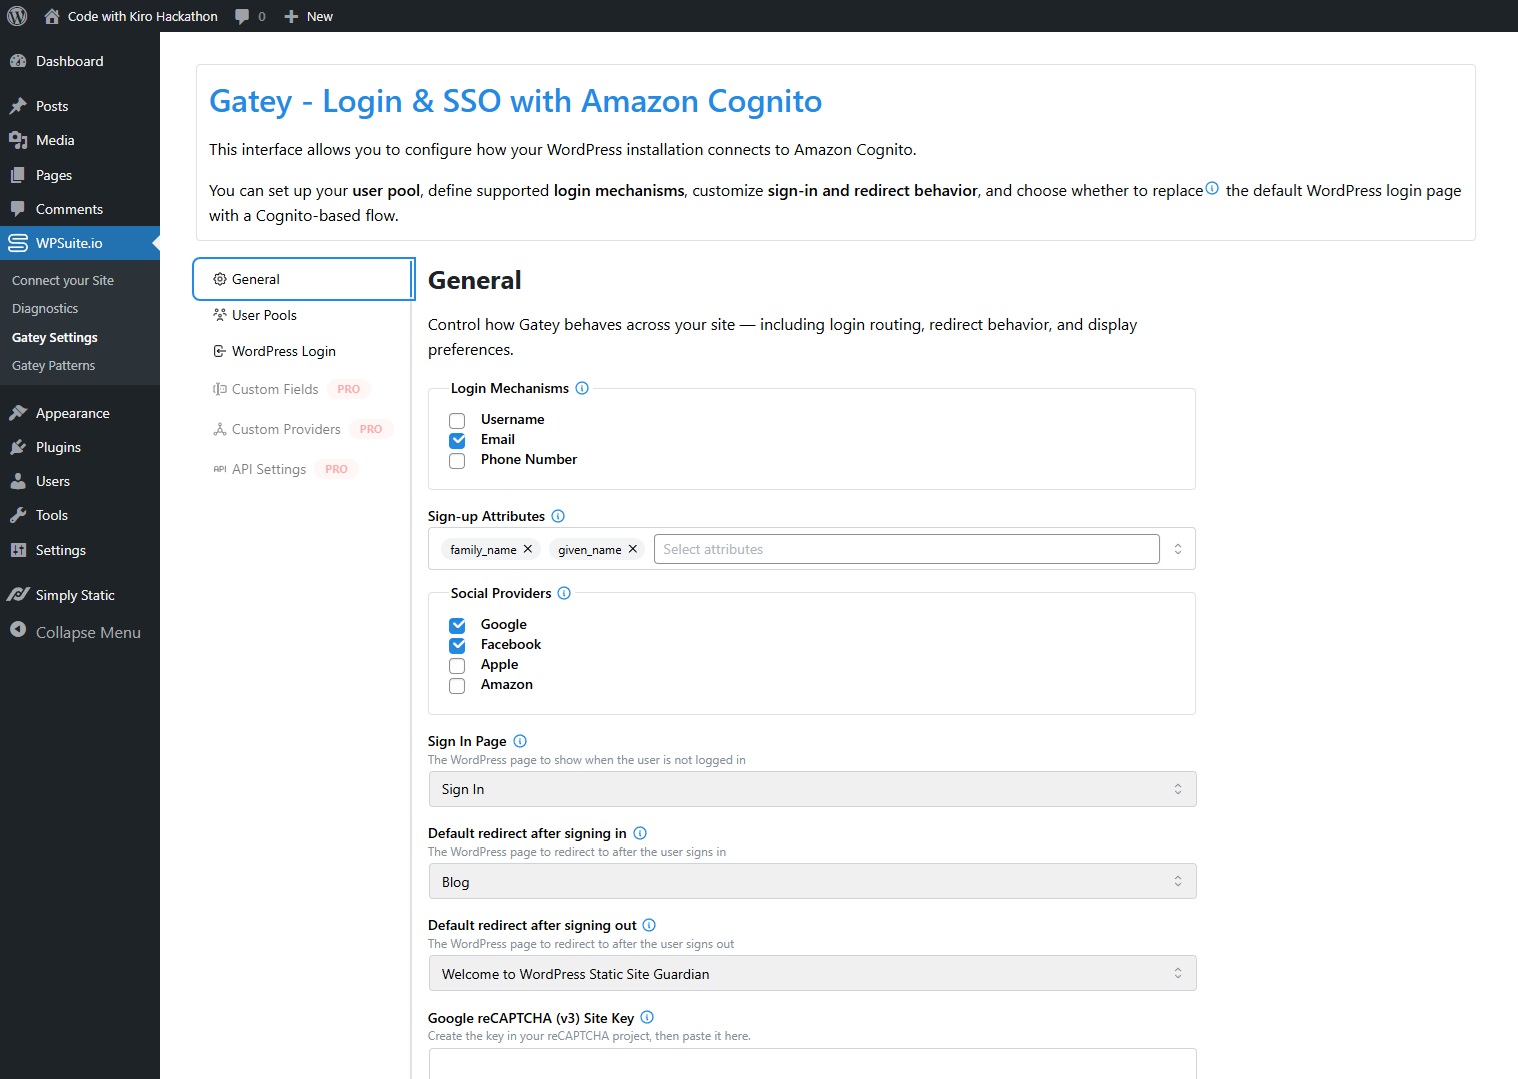Select the Appearance paintbrush icon
This screenshot has width=1518, height=1079.
point(20,412)
